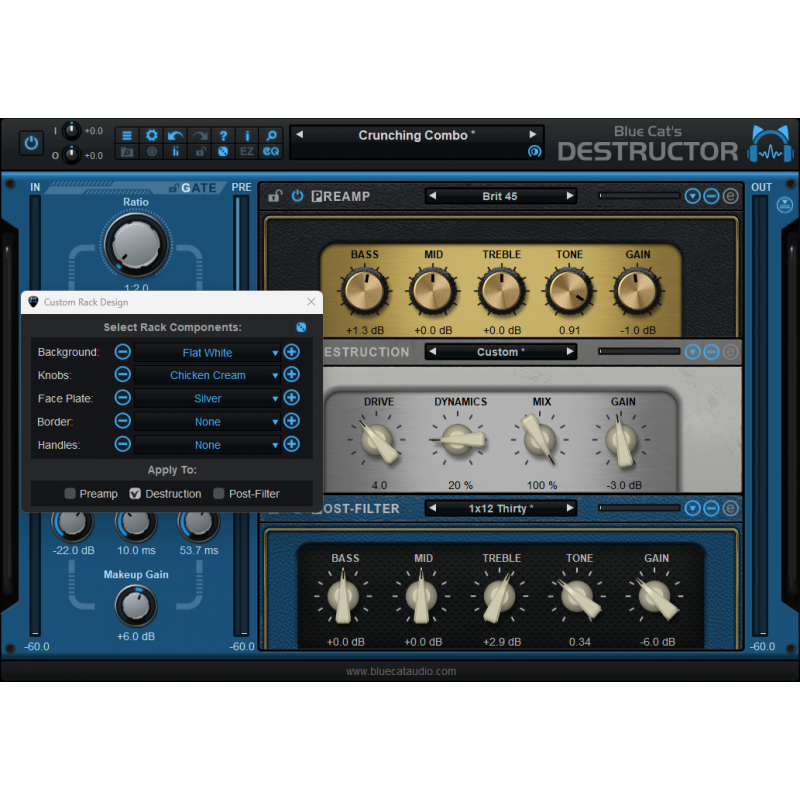Open the eQ curve display icon
The width and height of the screenshot is (800, 800).
point(270,152)
